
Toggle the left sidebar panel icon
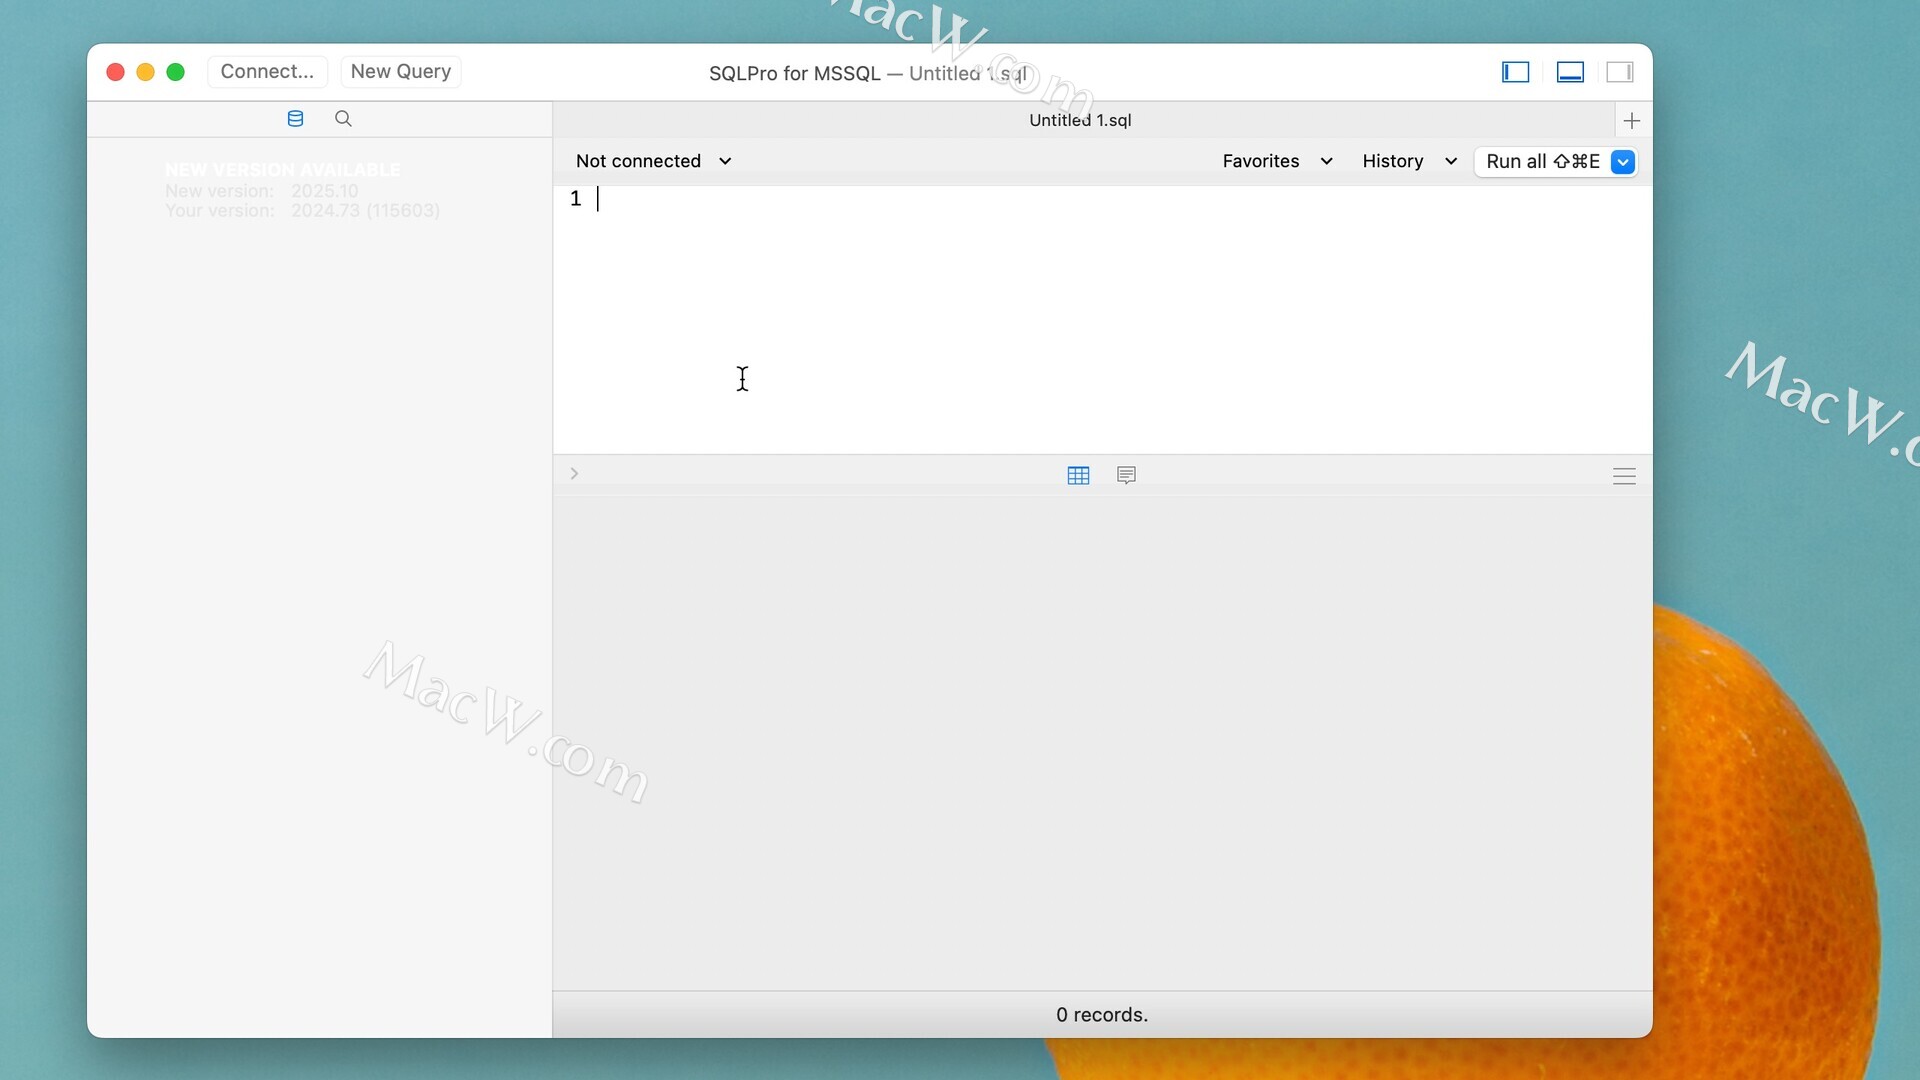coord(1515,72)
